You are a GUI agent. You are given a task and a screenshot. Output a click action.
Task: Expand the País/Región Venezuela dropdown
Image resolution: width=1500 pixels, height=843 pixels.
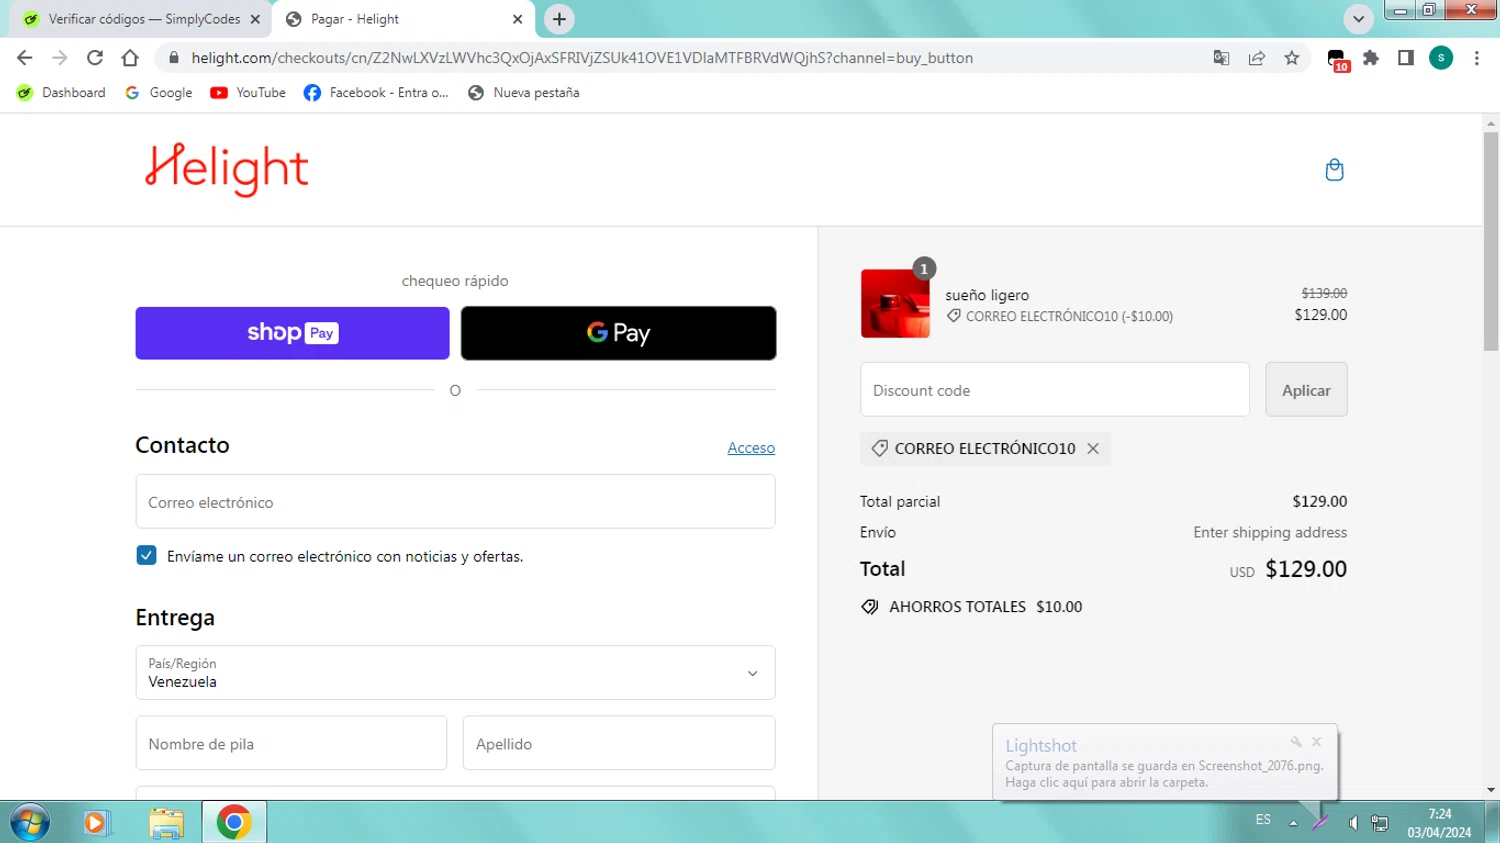[455, 673]
